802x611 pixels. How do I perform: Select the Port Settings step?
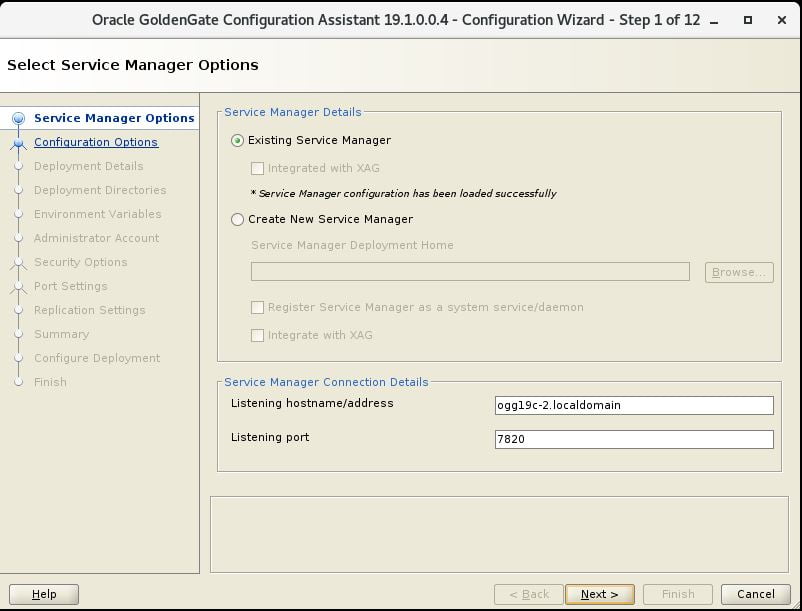pyautogui.click(x=71, y=286)
